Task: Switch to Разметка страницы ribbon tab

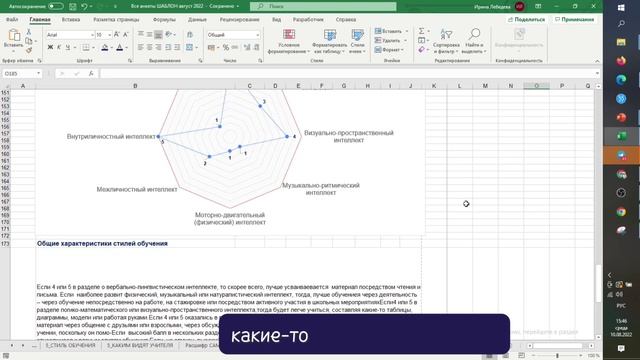Action: (x=116, y=20)
